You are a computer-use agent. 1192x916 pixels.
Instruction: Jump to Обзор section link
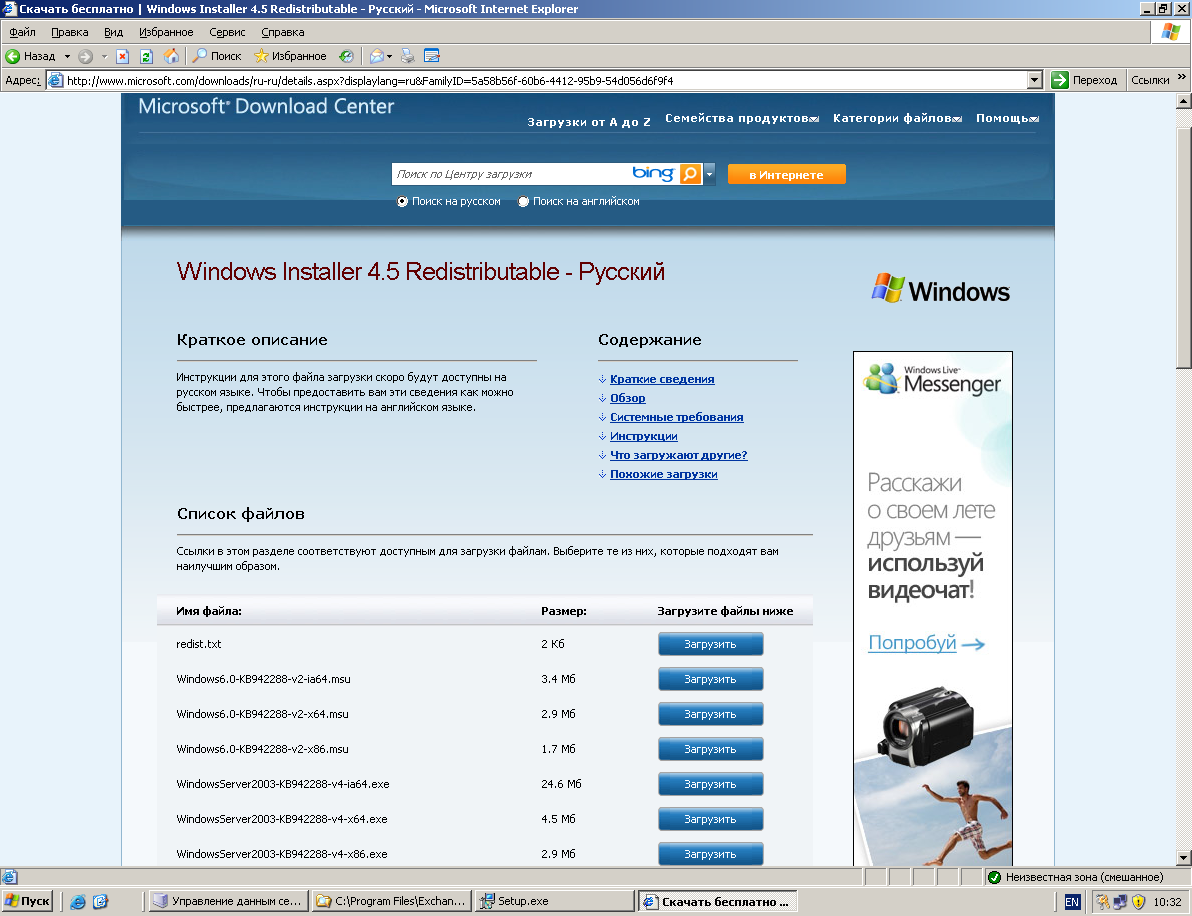(x=628, y=398)
